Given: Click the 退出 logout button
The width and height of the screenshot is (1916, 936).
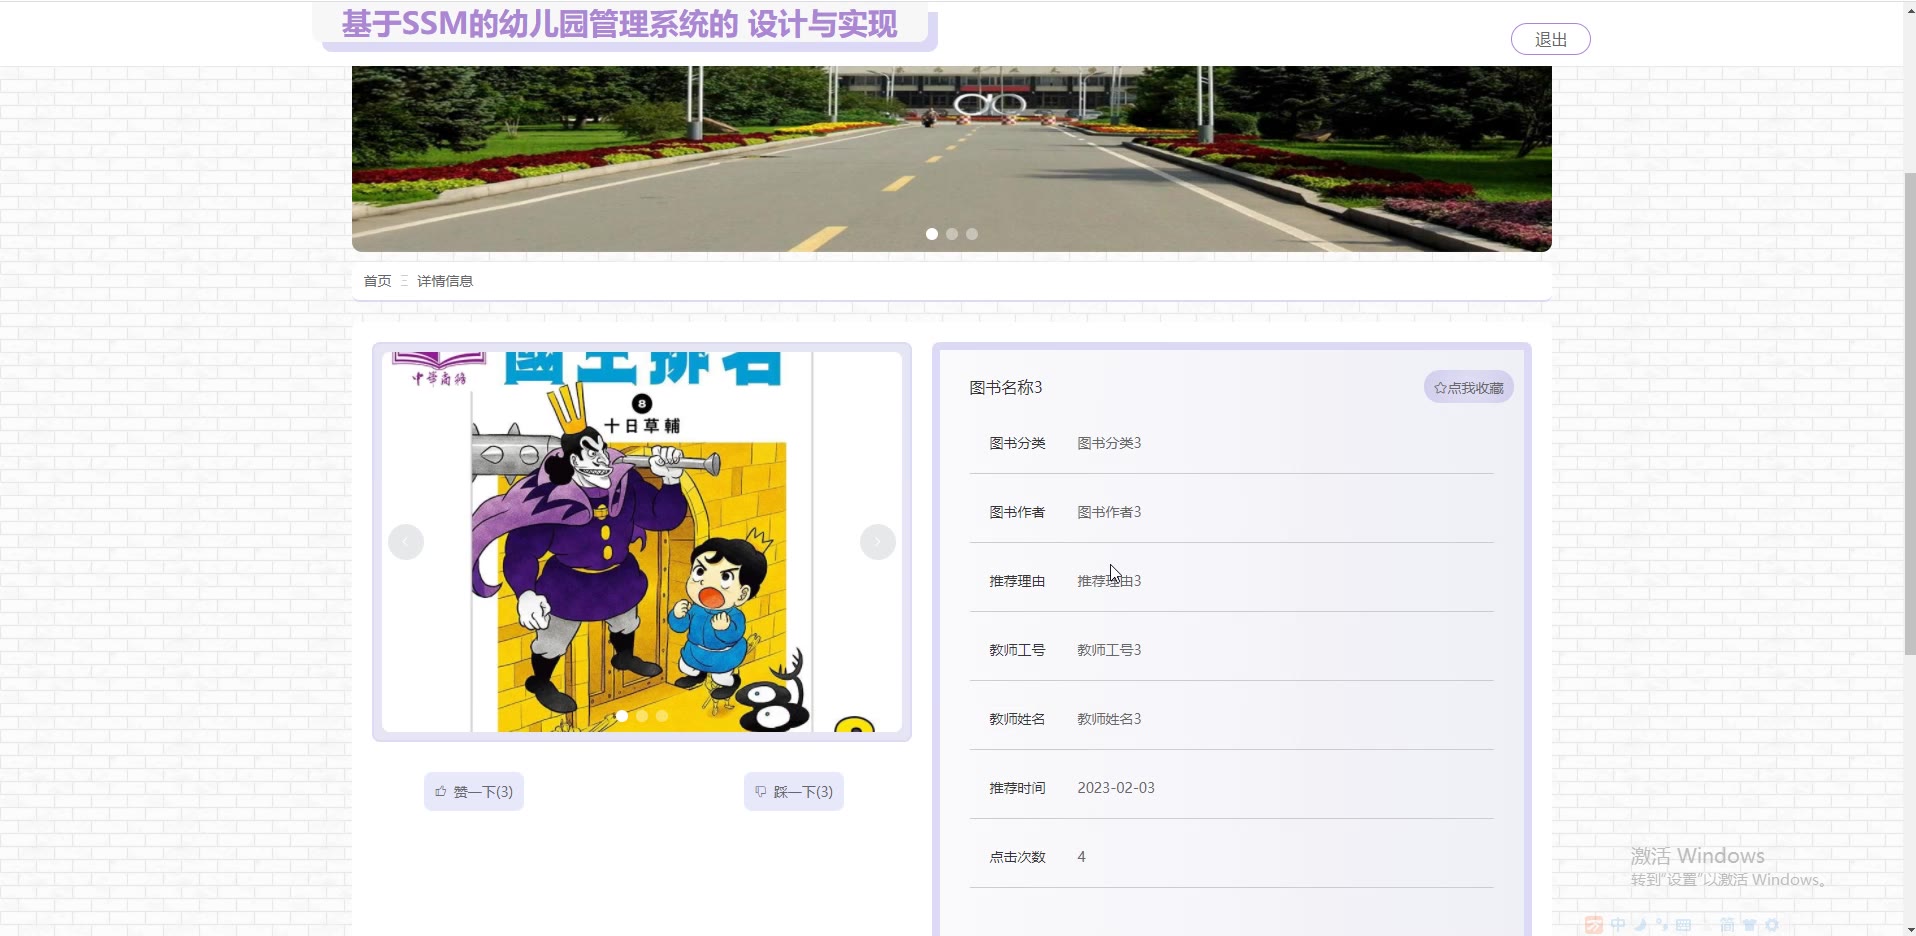Looking at the screenshot, I should click(x=1550, y=39).
